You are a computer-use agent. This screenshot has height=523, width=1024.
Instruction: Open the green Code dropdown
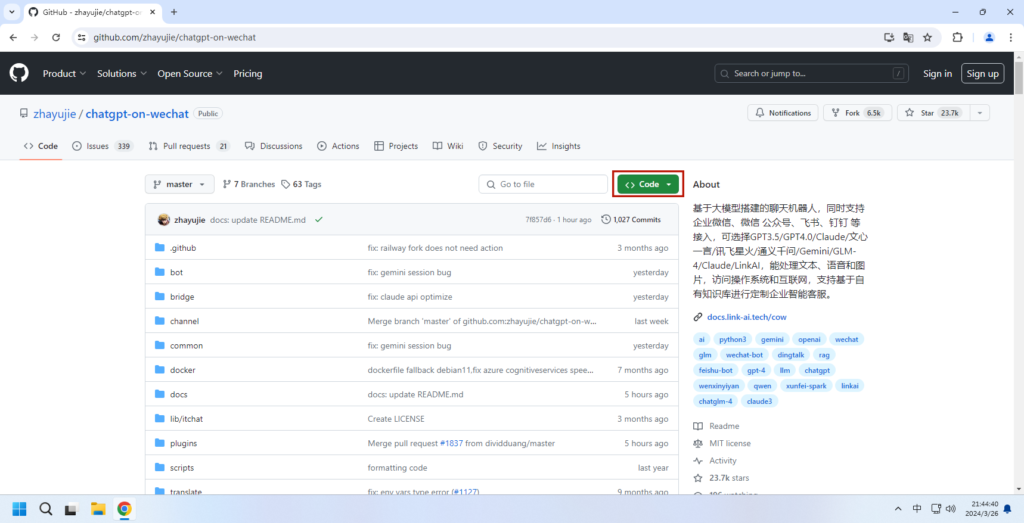(x=648, y=184)
